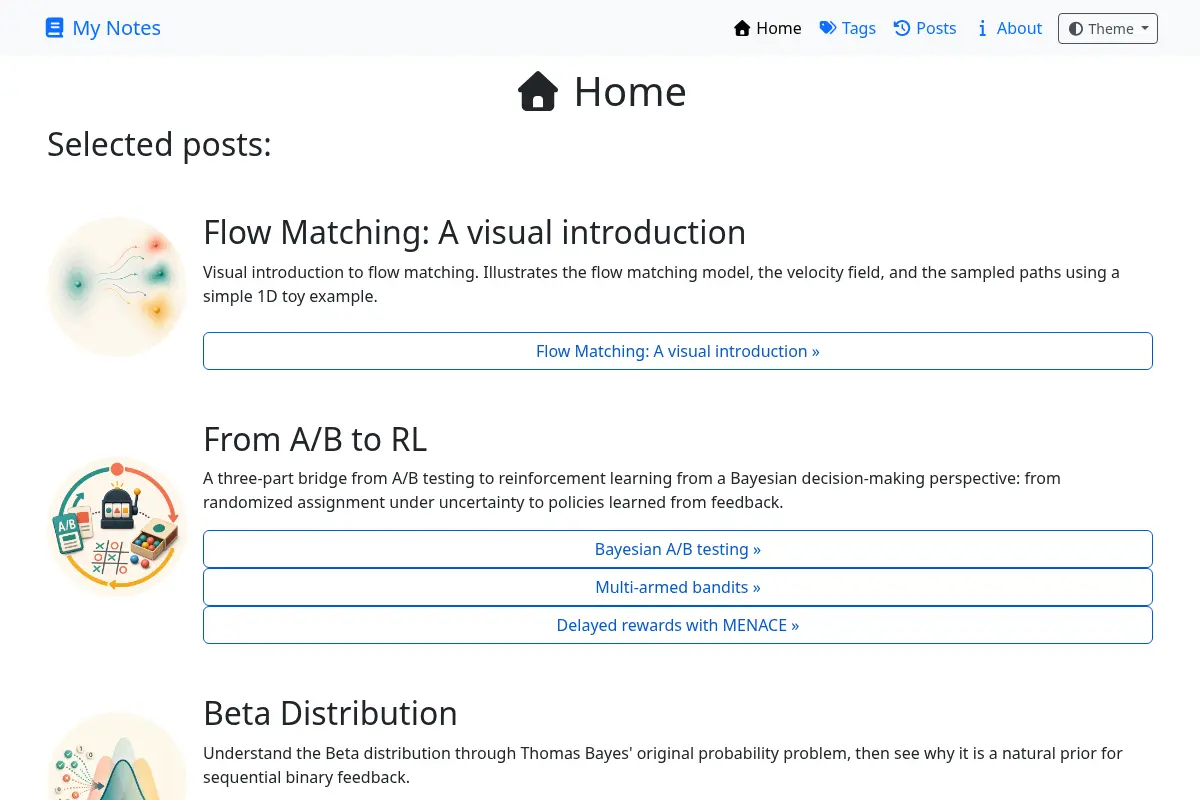Screen dimensions: 1200x800
Task: Click the info icon beside About
Action: click(x=982, y=28)
